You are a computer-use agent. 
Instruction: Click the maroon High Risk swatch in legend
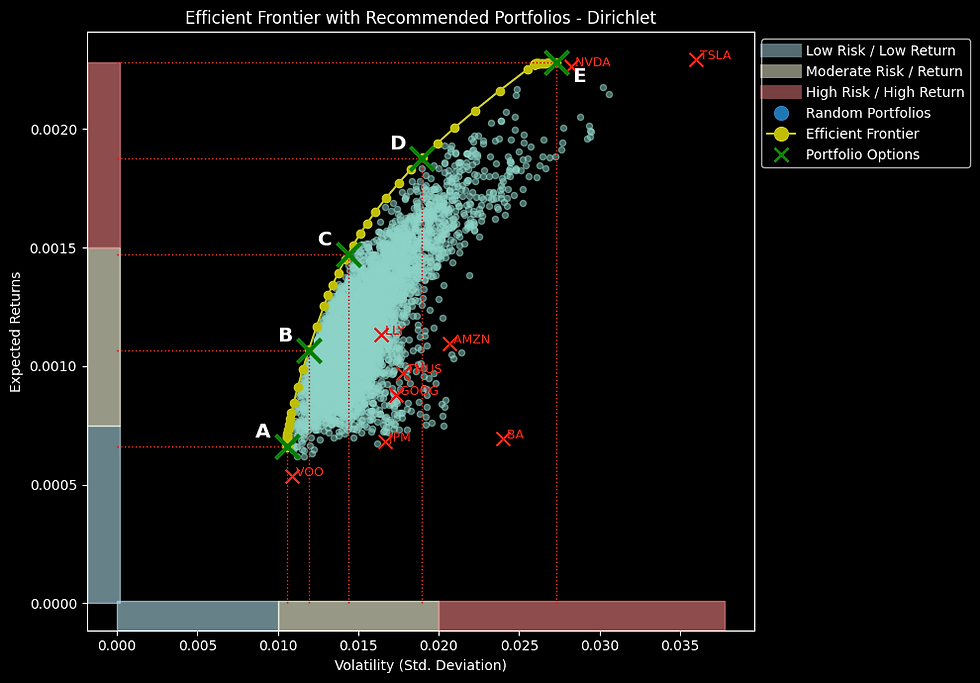[x=785, y=90]
